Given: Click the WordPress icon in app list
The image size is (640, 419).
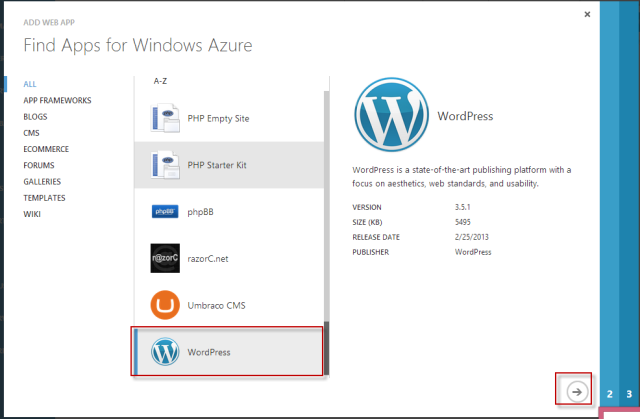Looking at the screenshot, I should tap(165, 352).
